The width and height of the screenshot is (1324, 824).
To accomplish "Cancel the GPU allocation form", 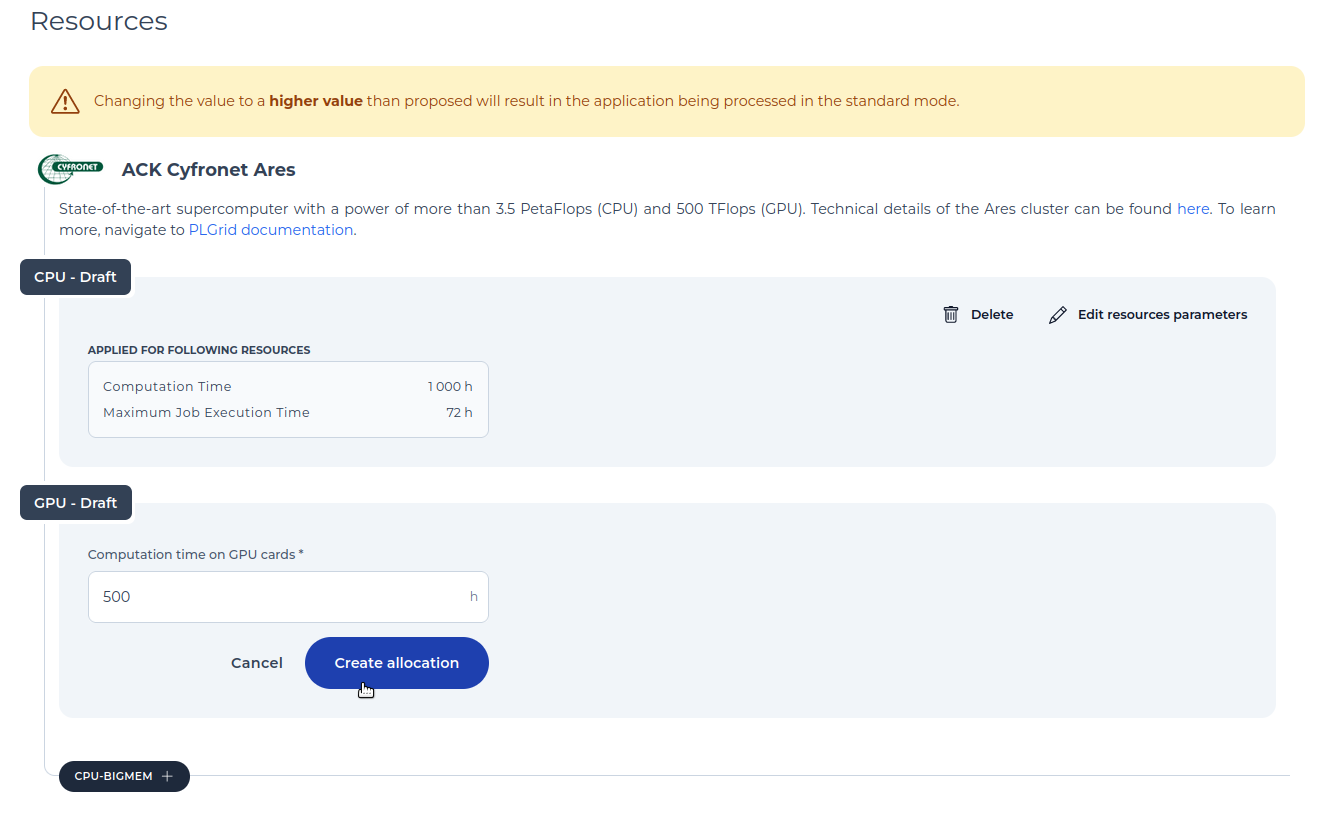I will point(257,663).
